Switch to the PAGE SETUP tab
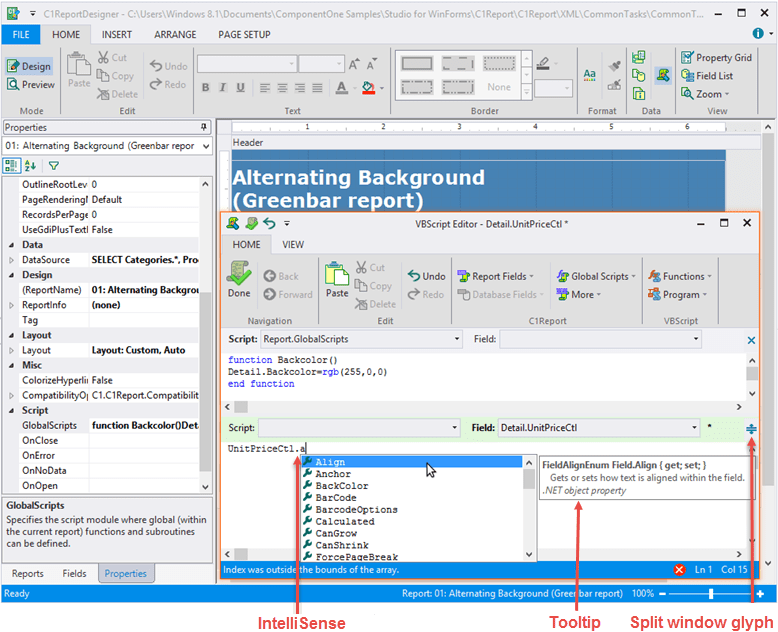 pos(244,35)
